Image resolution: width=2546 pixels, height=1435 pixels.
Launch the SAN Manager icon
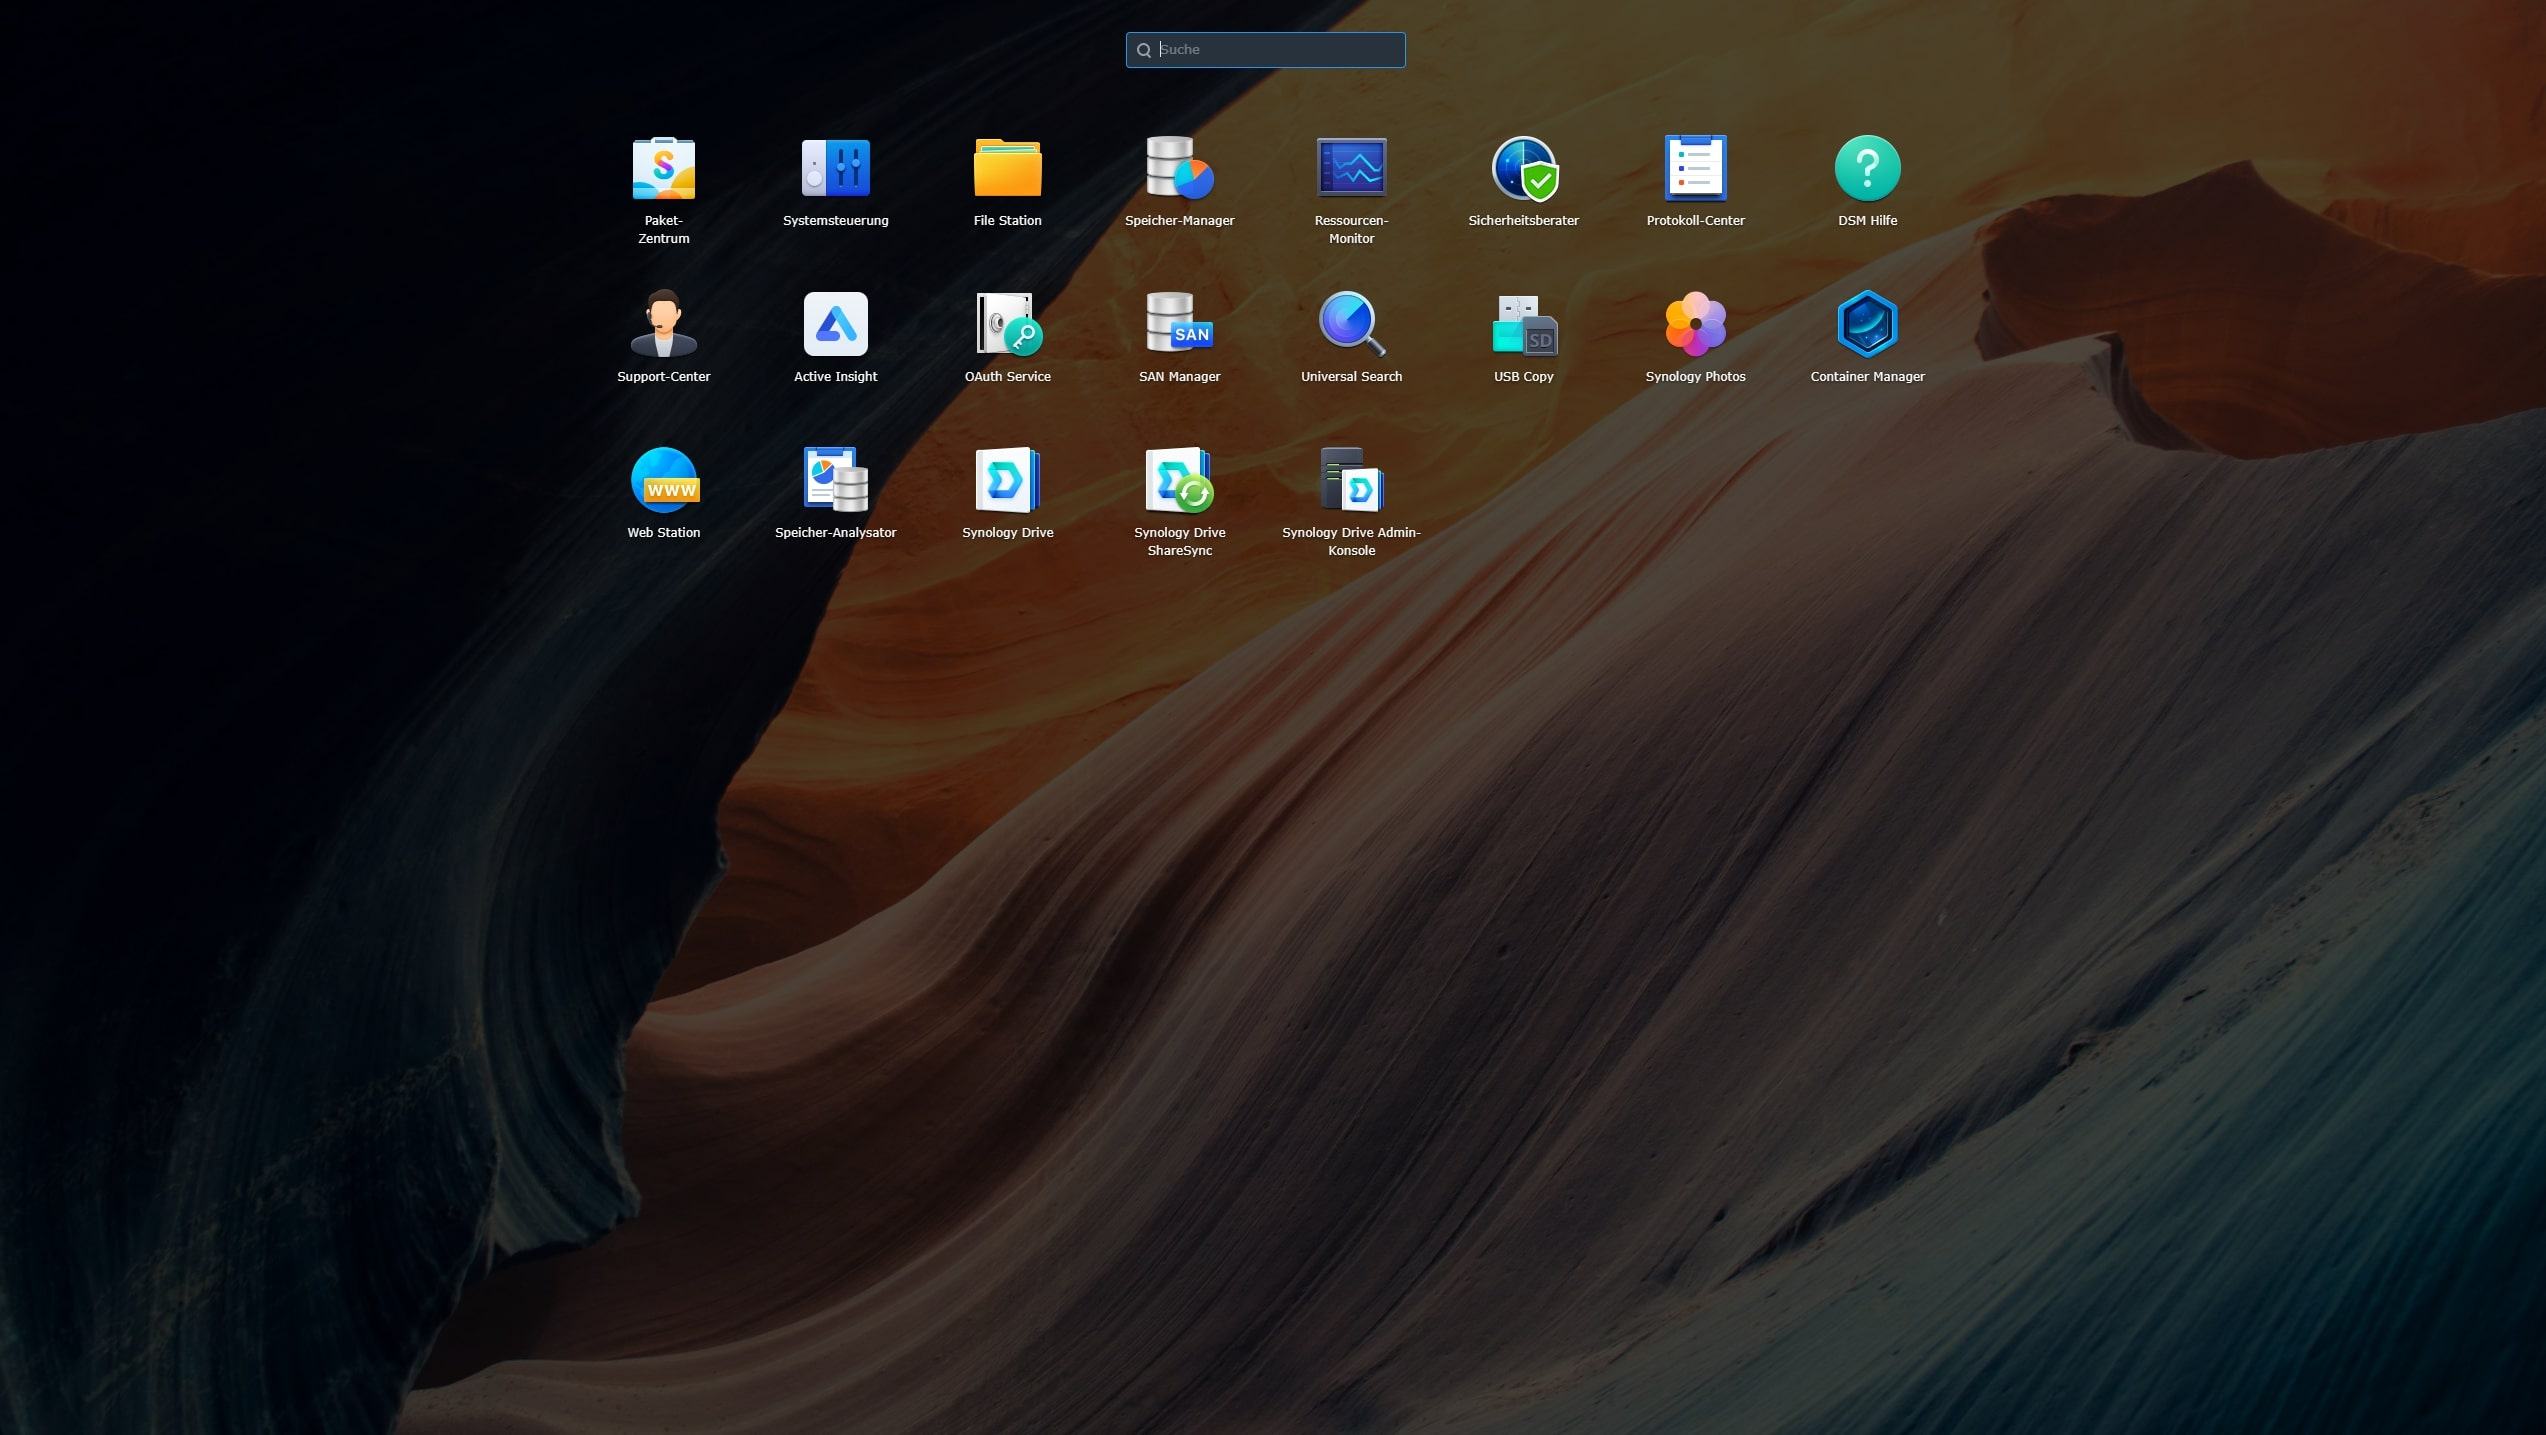1179,323
